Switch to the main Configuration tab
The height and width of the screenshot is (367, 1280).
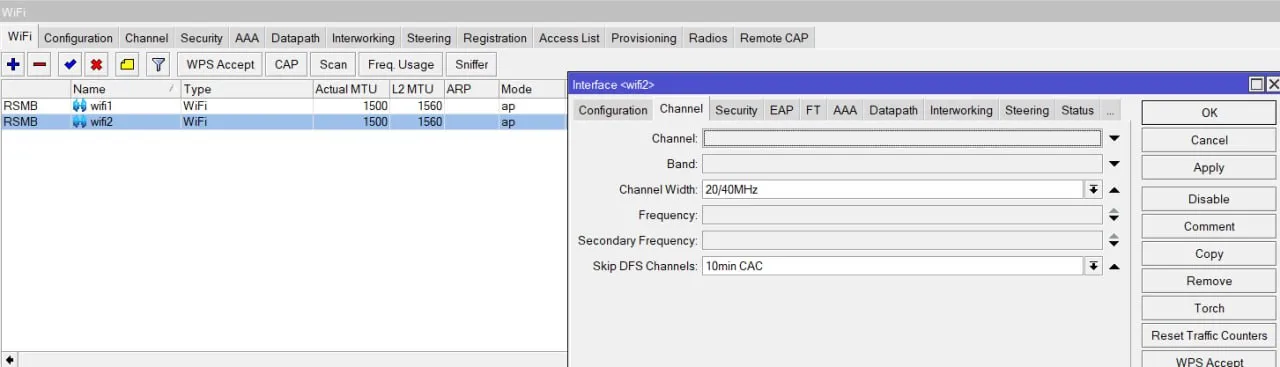click(78, 38)
